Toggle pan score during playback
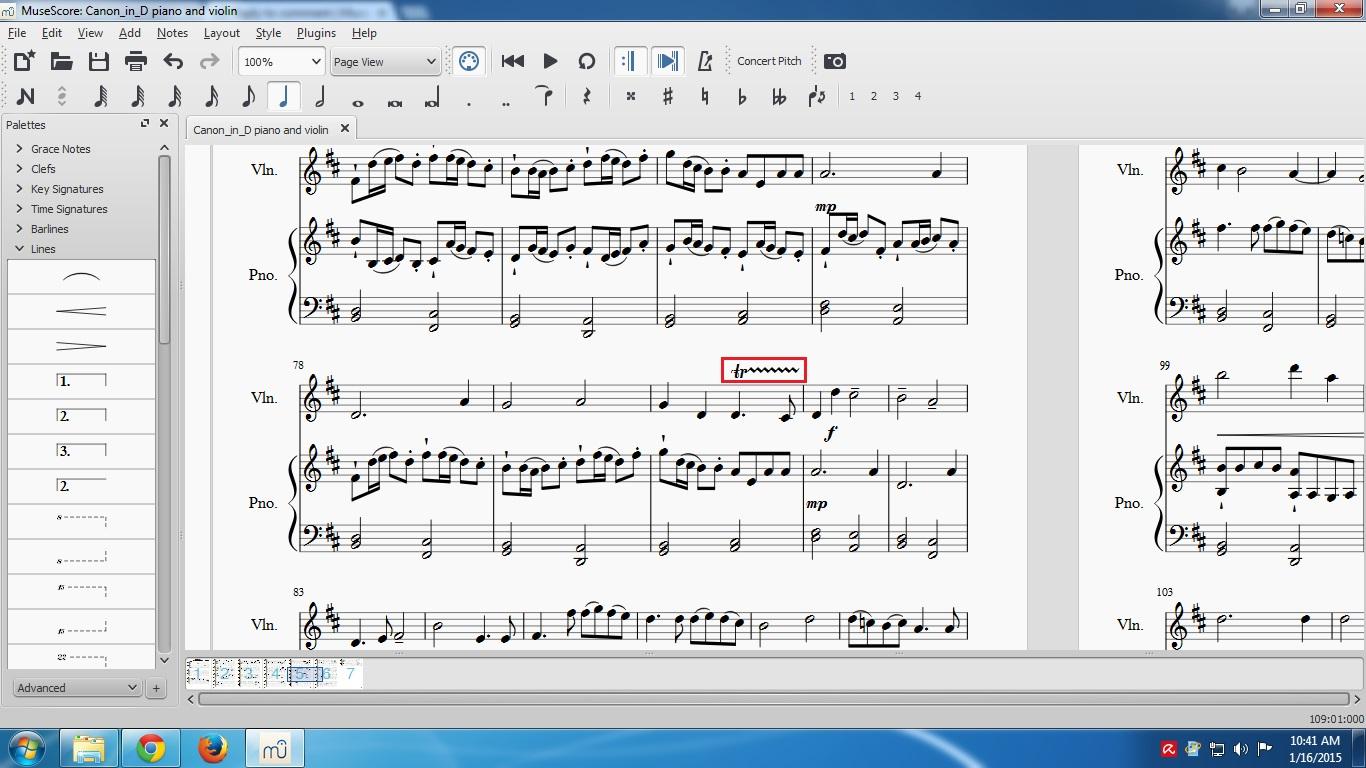Image resolution: width=1366 pixels, height=768 pixels. pyautogui.click(x=667, y=61)
